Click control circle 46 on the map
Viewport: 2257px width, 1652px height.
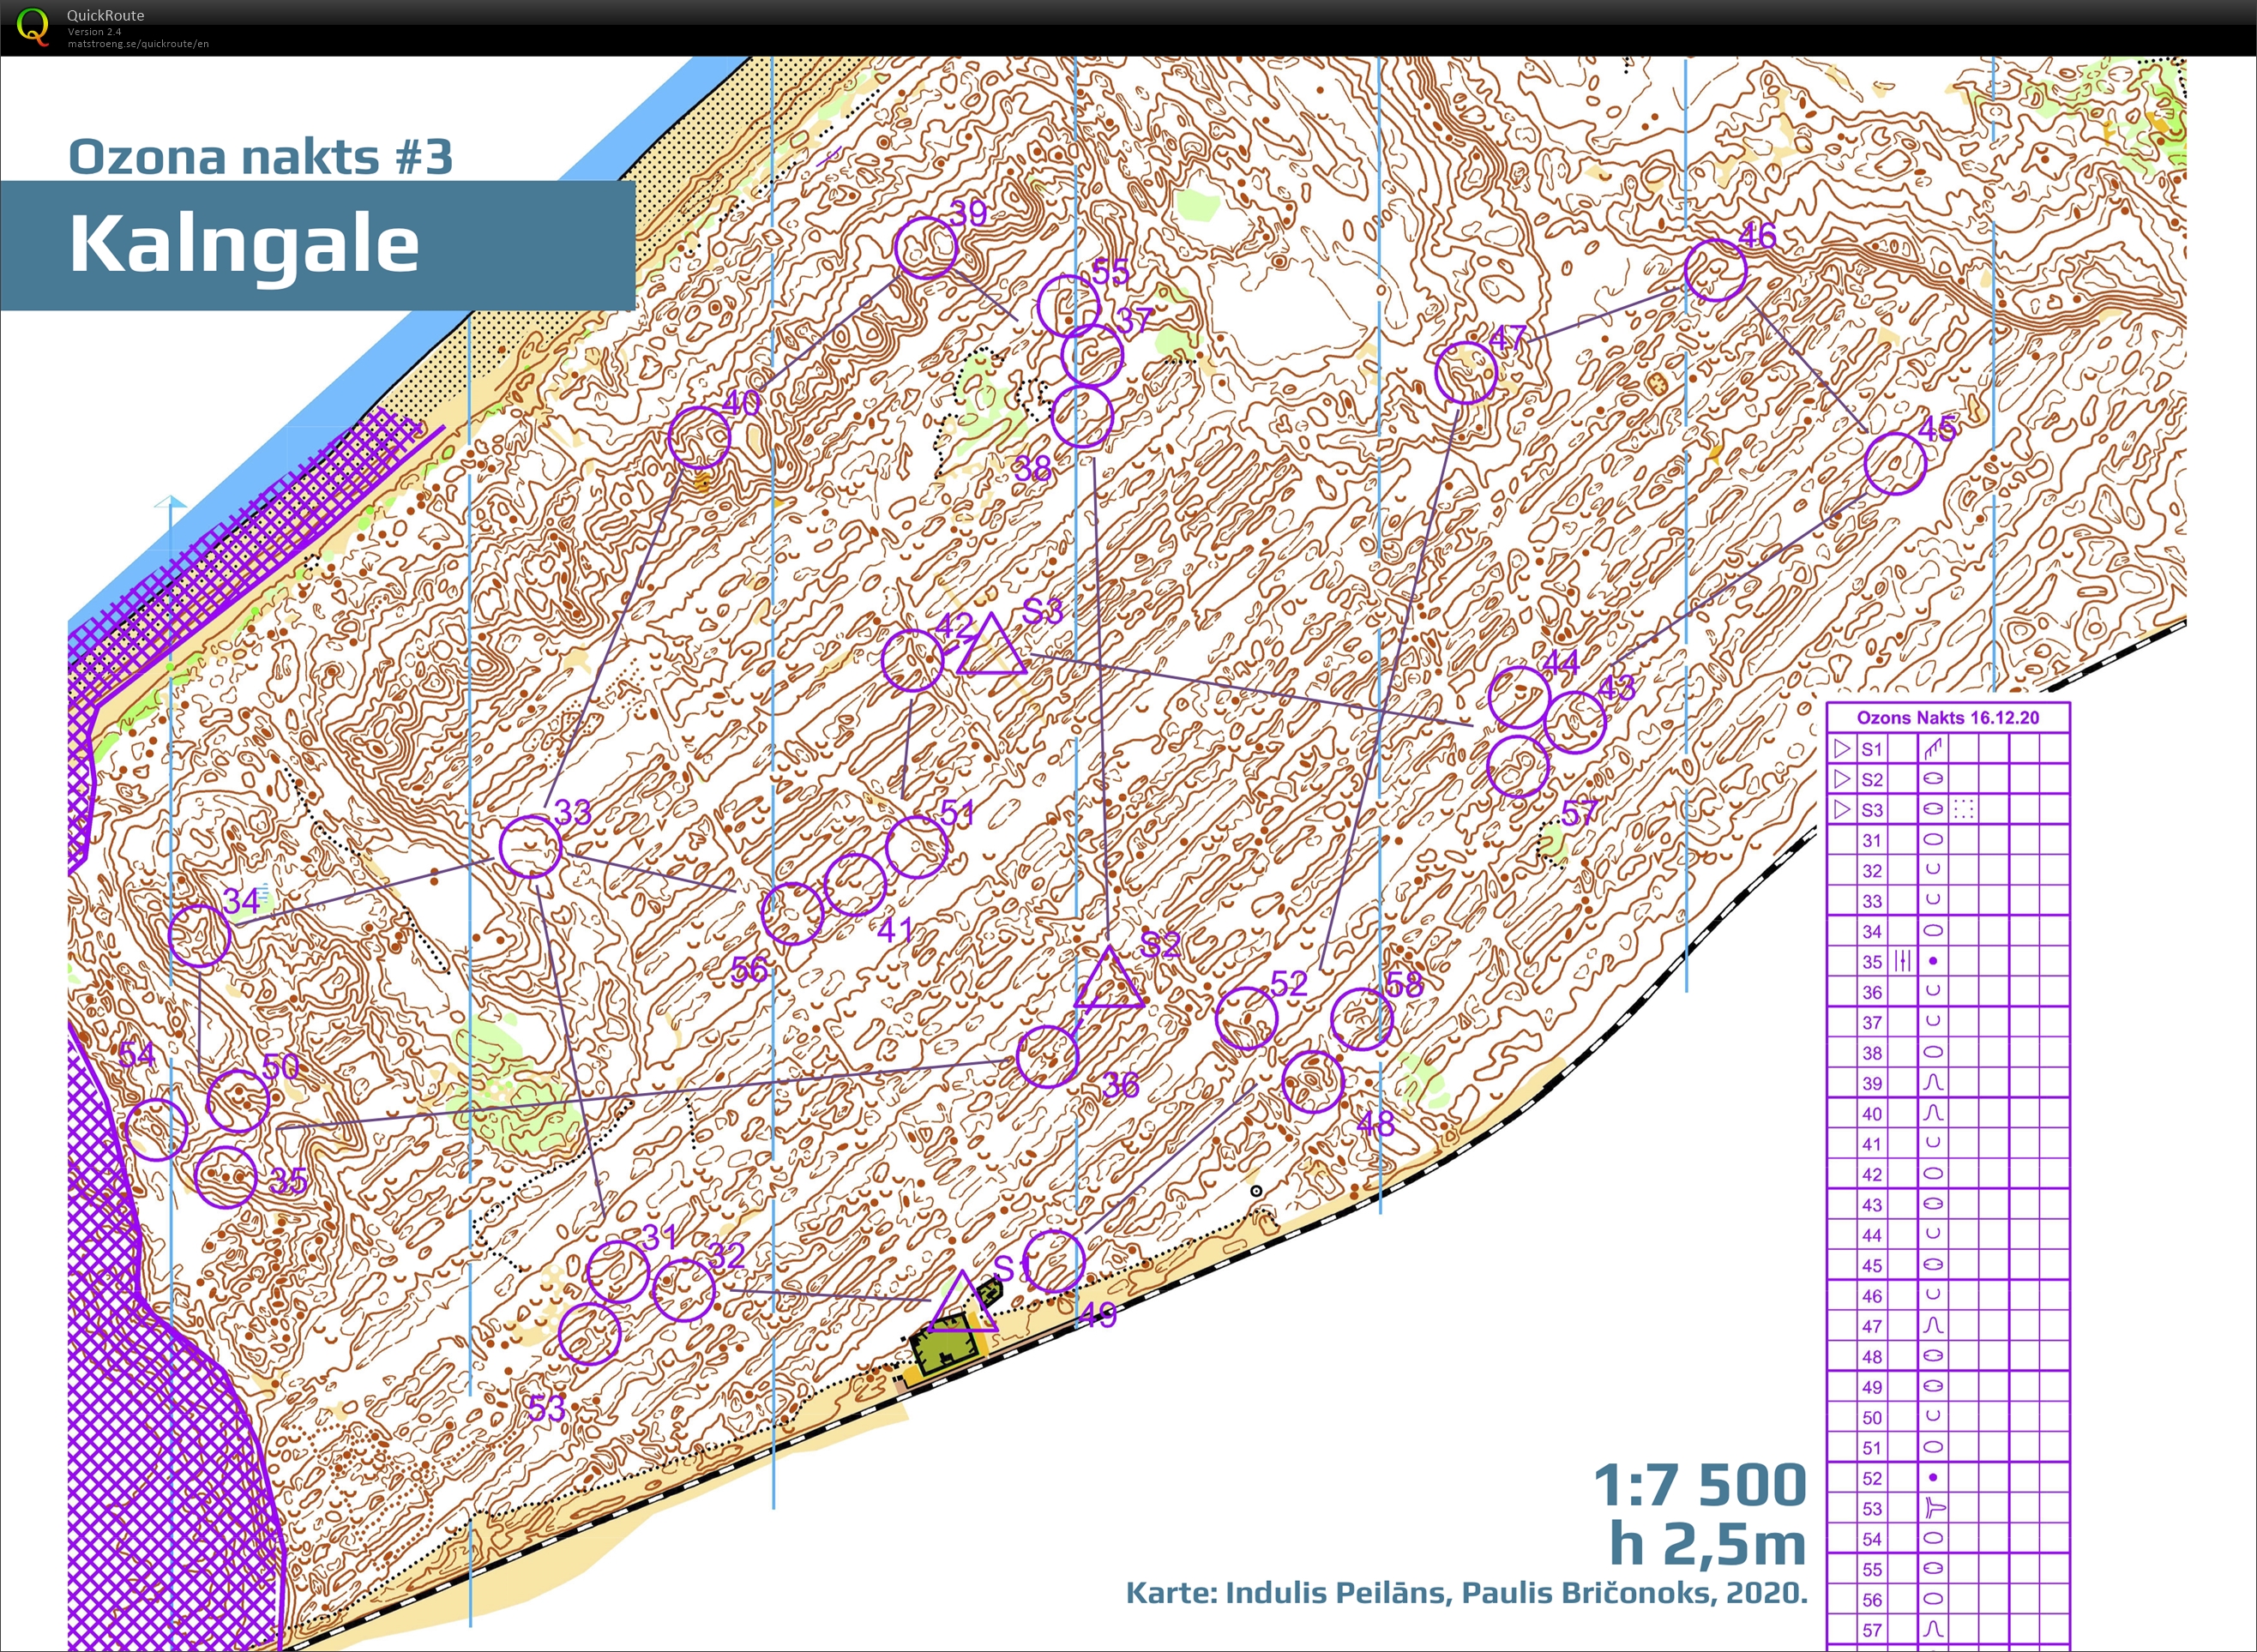[1715, 269]
